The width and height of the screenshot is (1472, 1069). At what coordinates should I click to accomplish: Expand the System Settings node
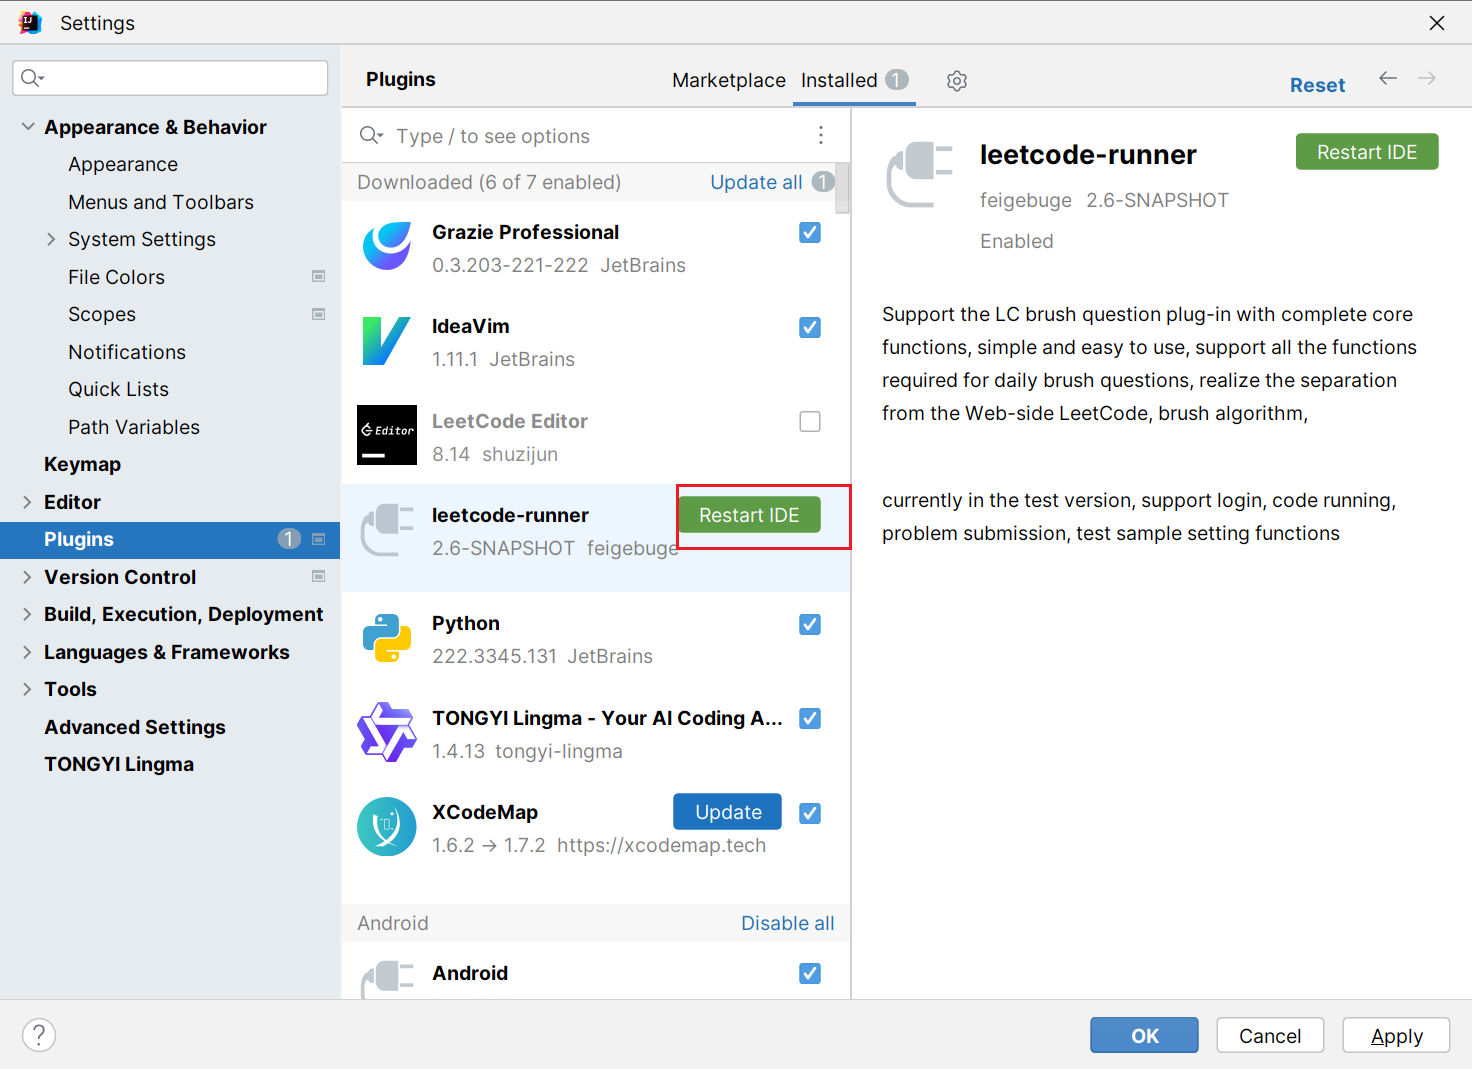point(51,239)
